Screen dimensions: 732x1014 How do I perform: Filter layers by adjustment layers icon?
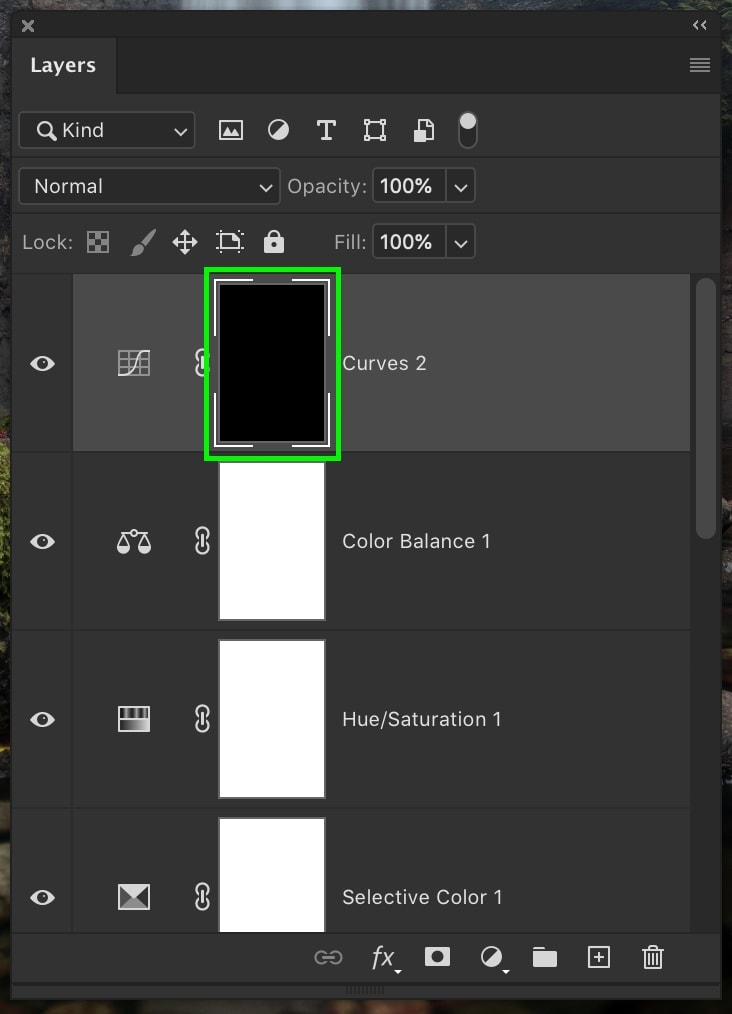coord(279,131)
